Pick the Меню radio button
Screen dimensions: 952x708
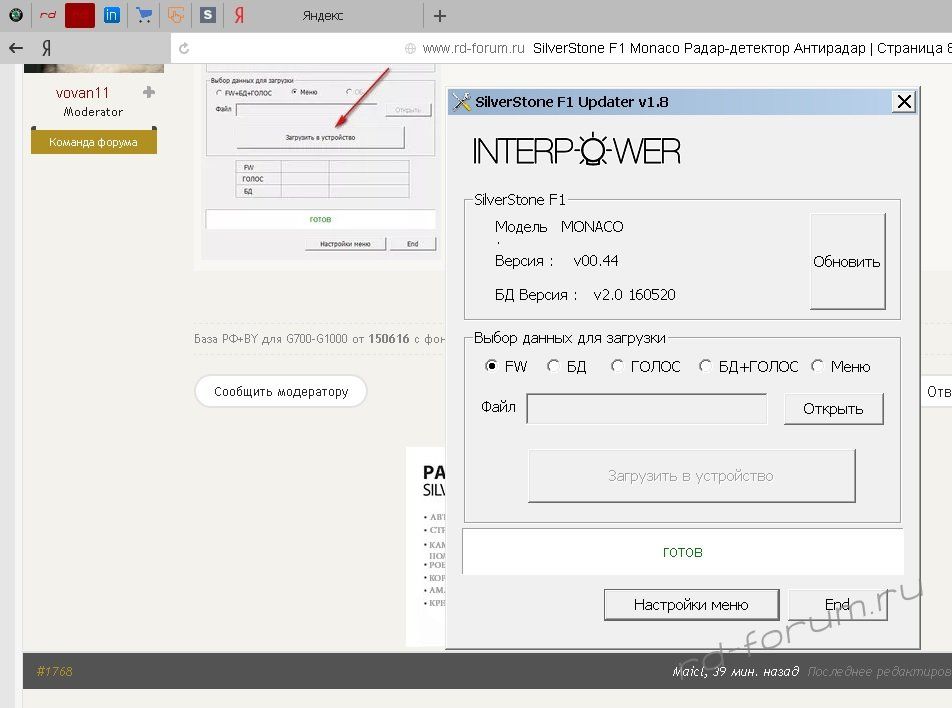tap(817, 366)
